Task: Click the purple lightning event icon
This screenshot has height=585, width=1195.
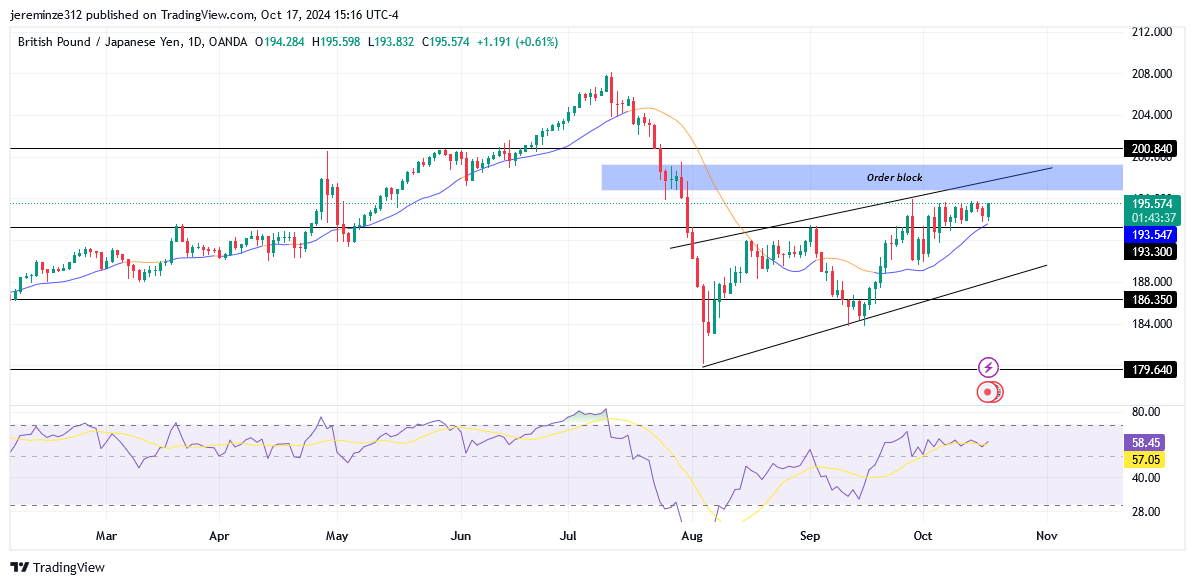Action: (x=989, y=367)
